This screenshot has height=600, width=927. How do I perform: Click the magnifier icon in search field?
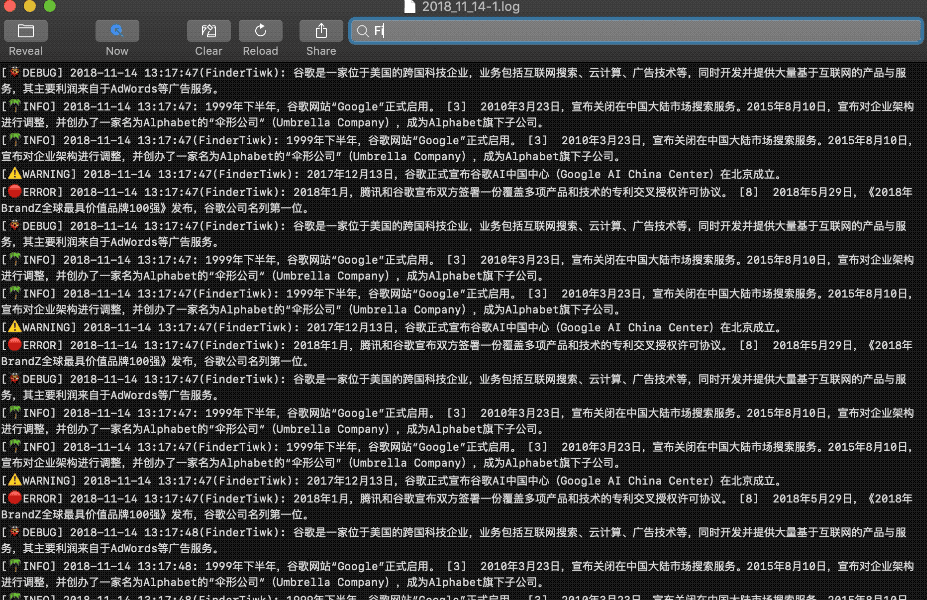(363, 31)
